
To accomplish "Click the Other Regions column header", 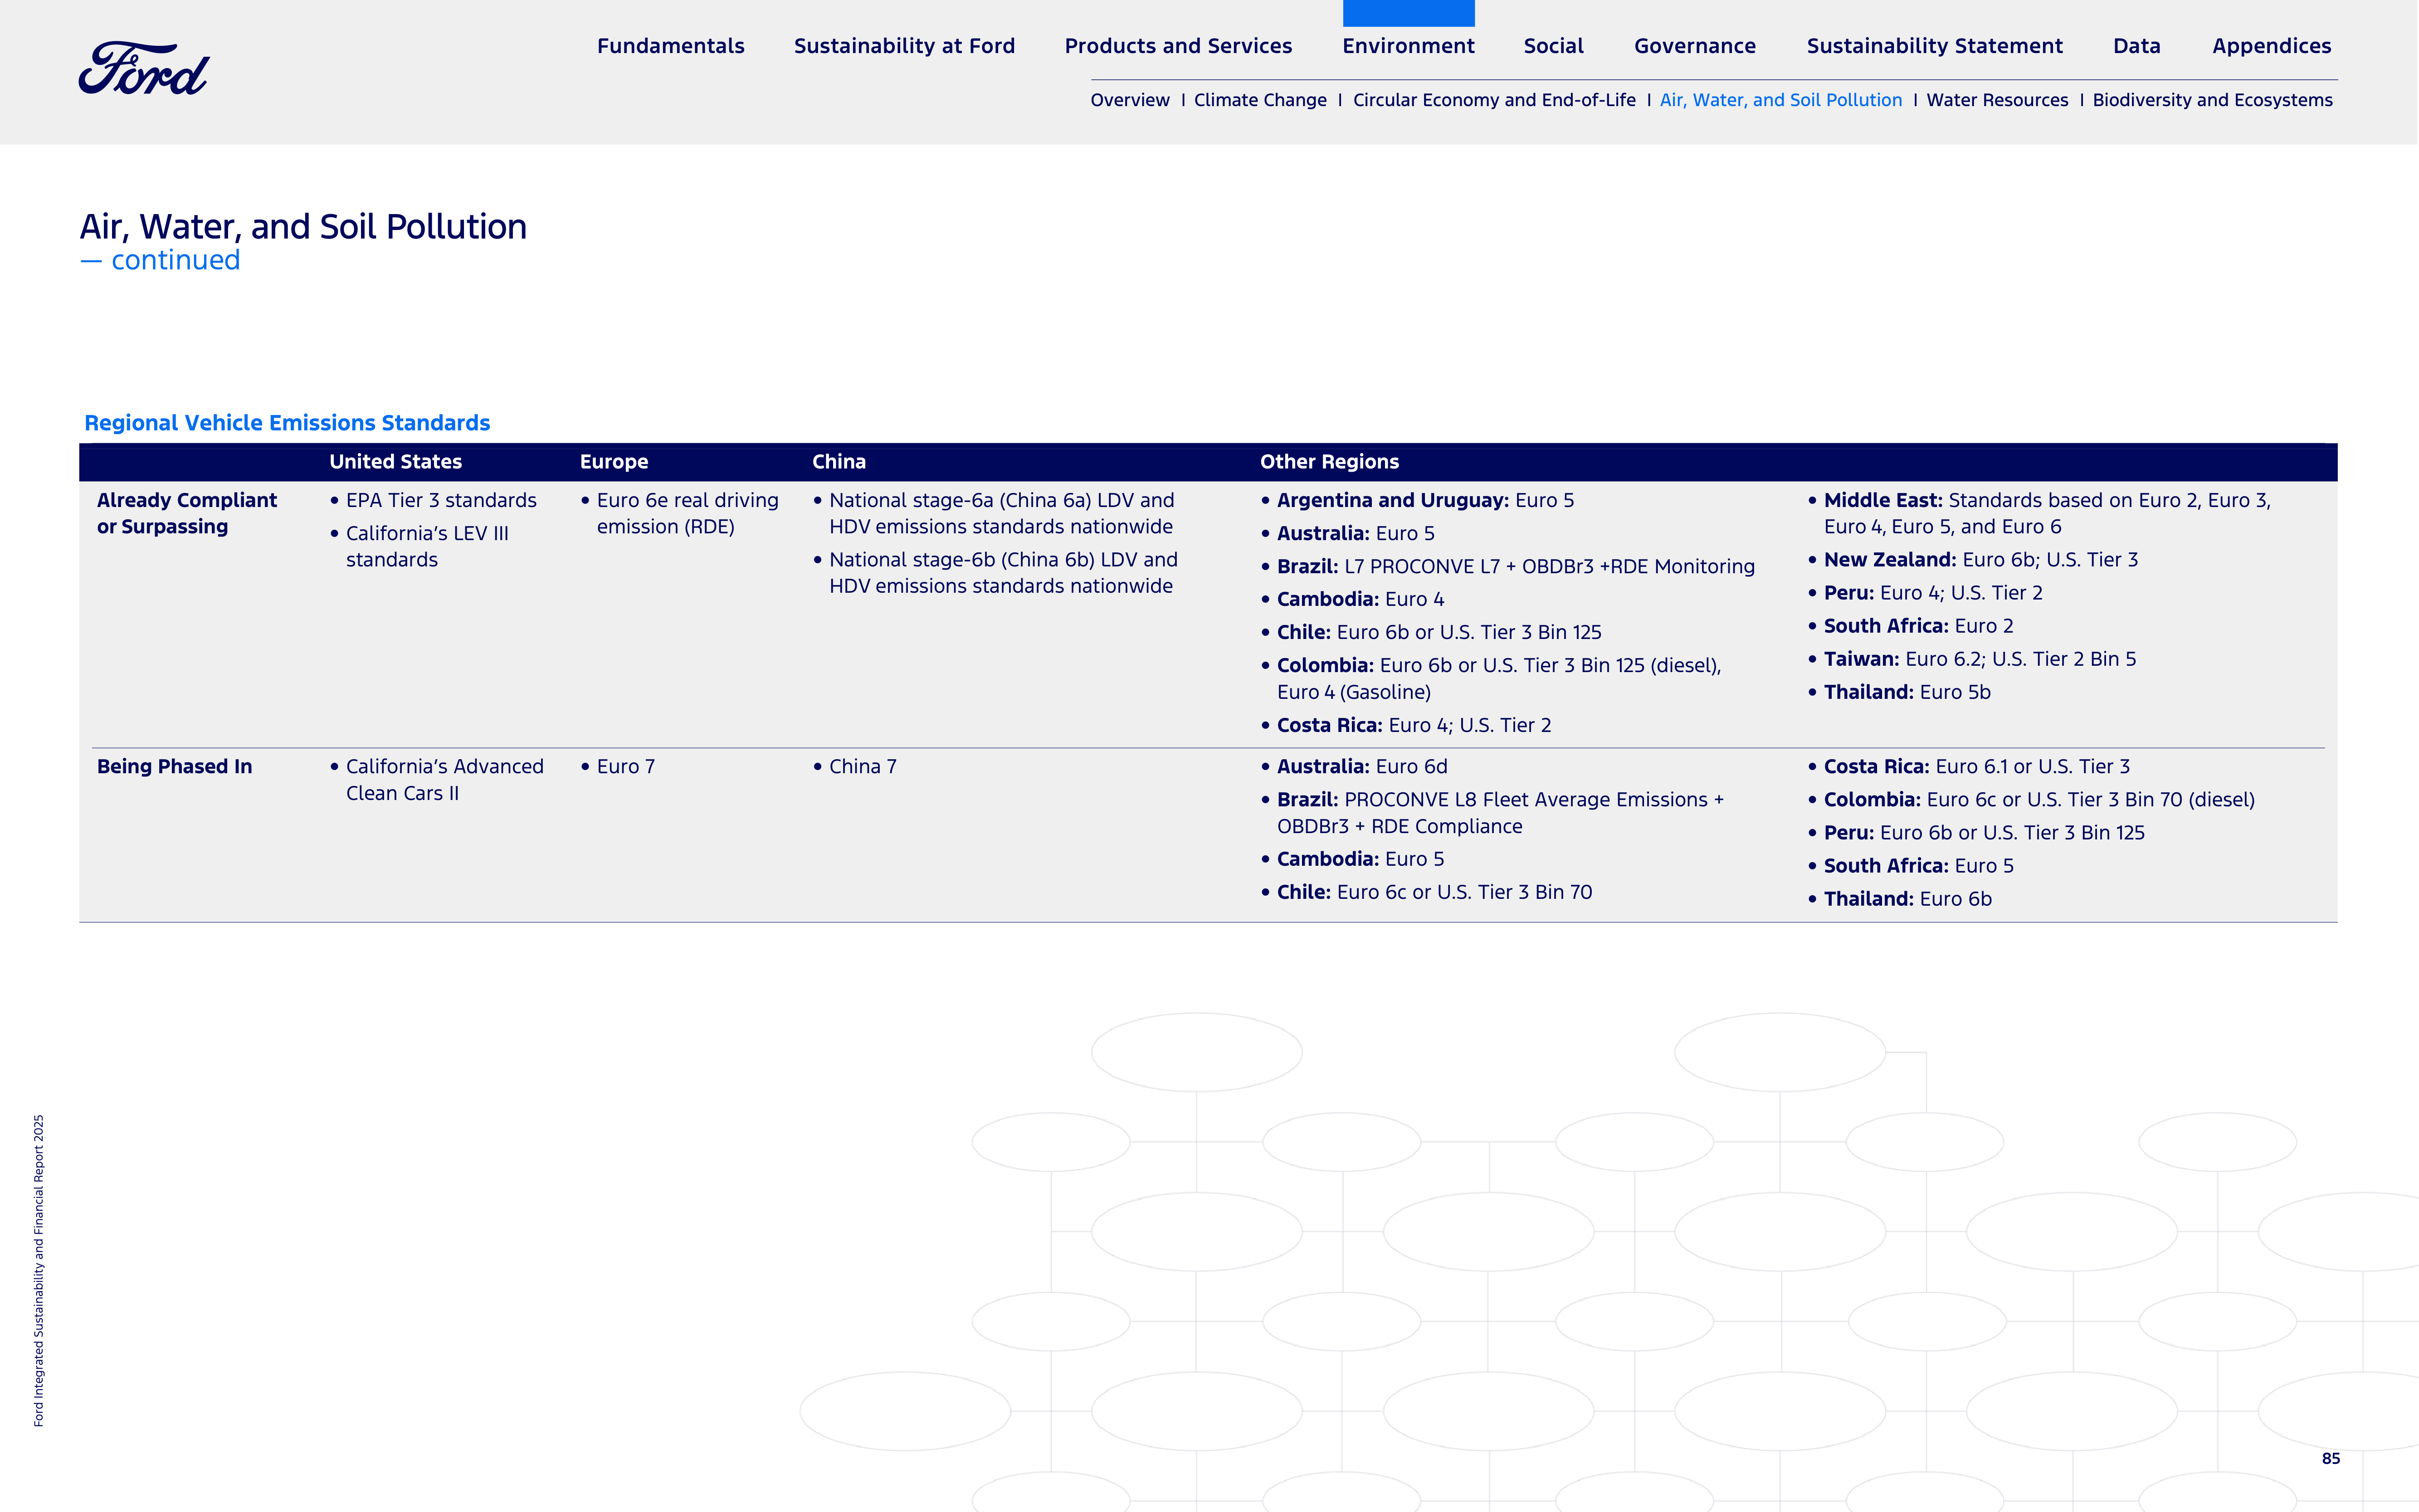I will [x=1329, y=462].
